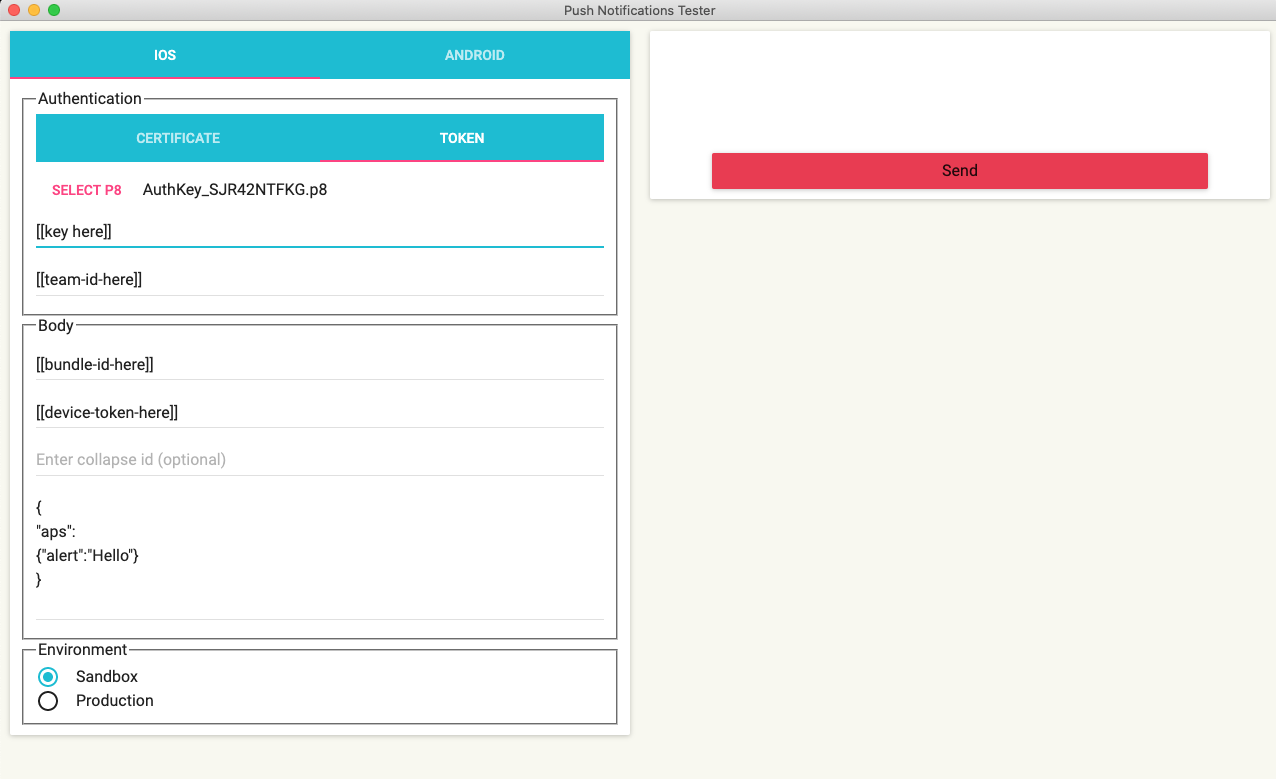Minimize the window with yellow button

click(34, 10)
